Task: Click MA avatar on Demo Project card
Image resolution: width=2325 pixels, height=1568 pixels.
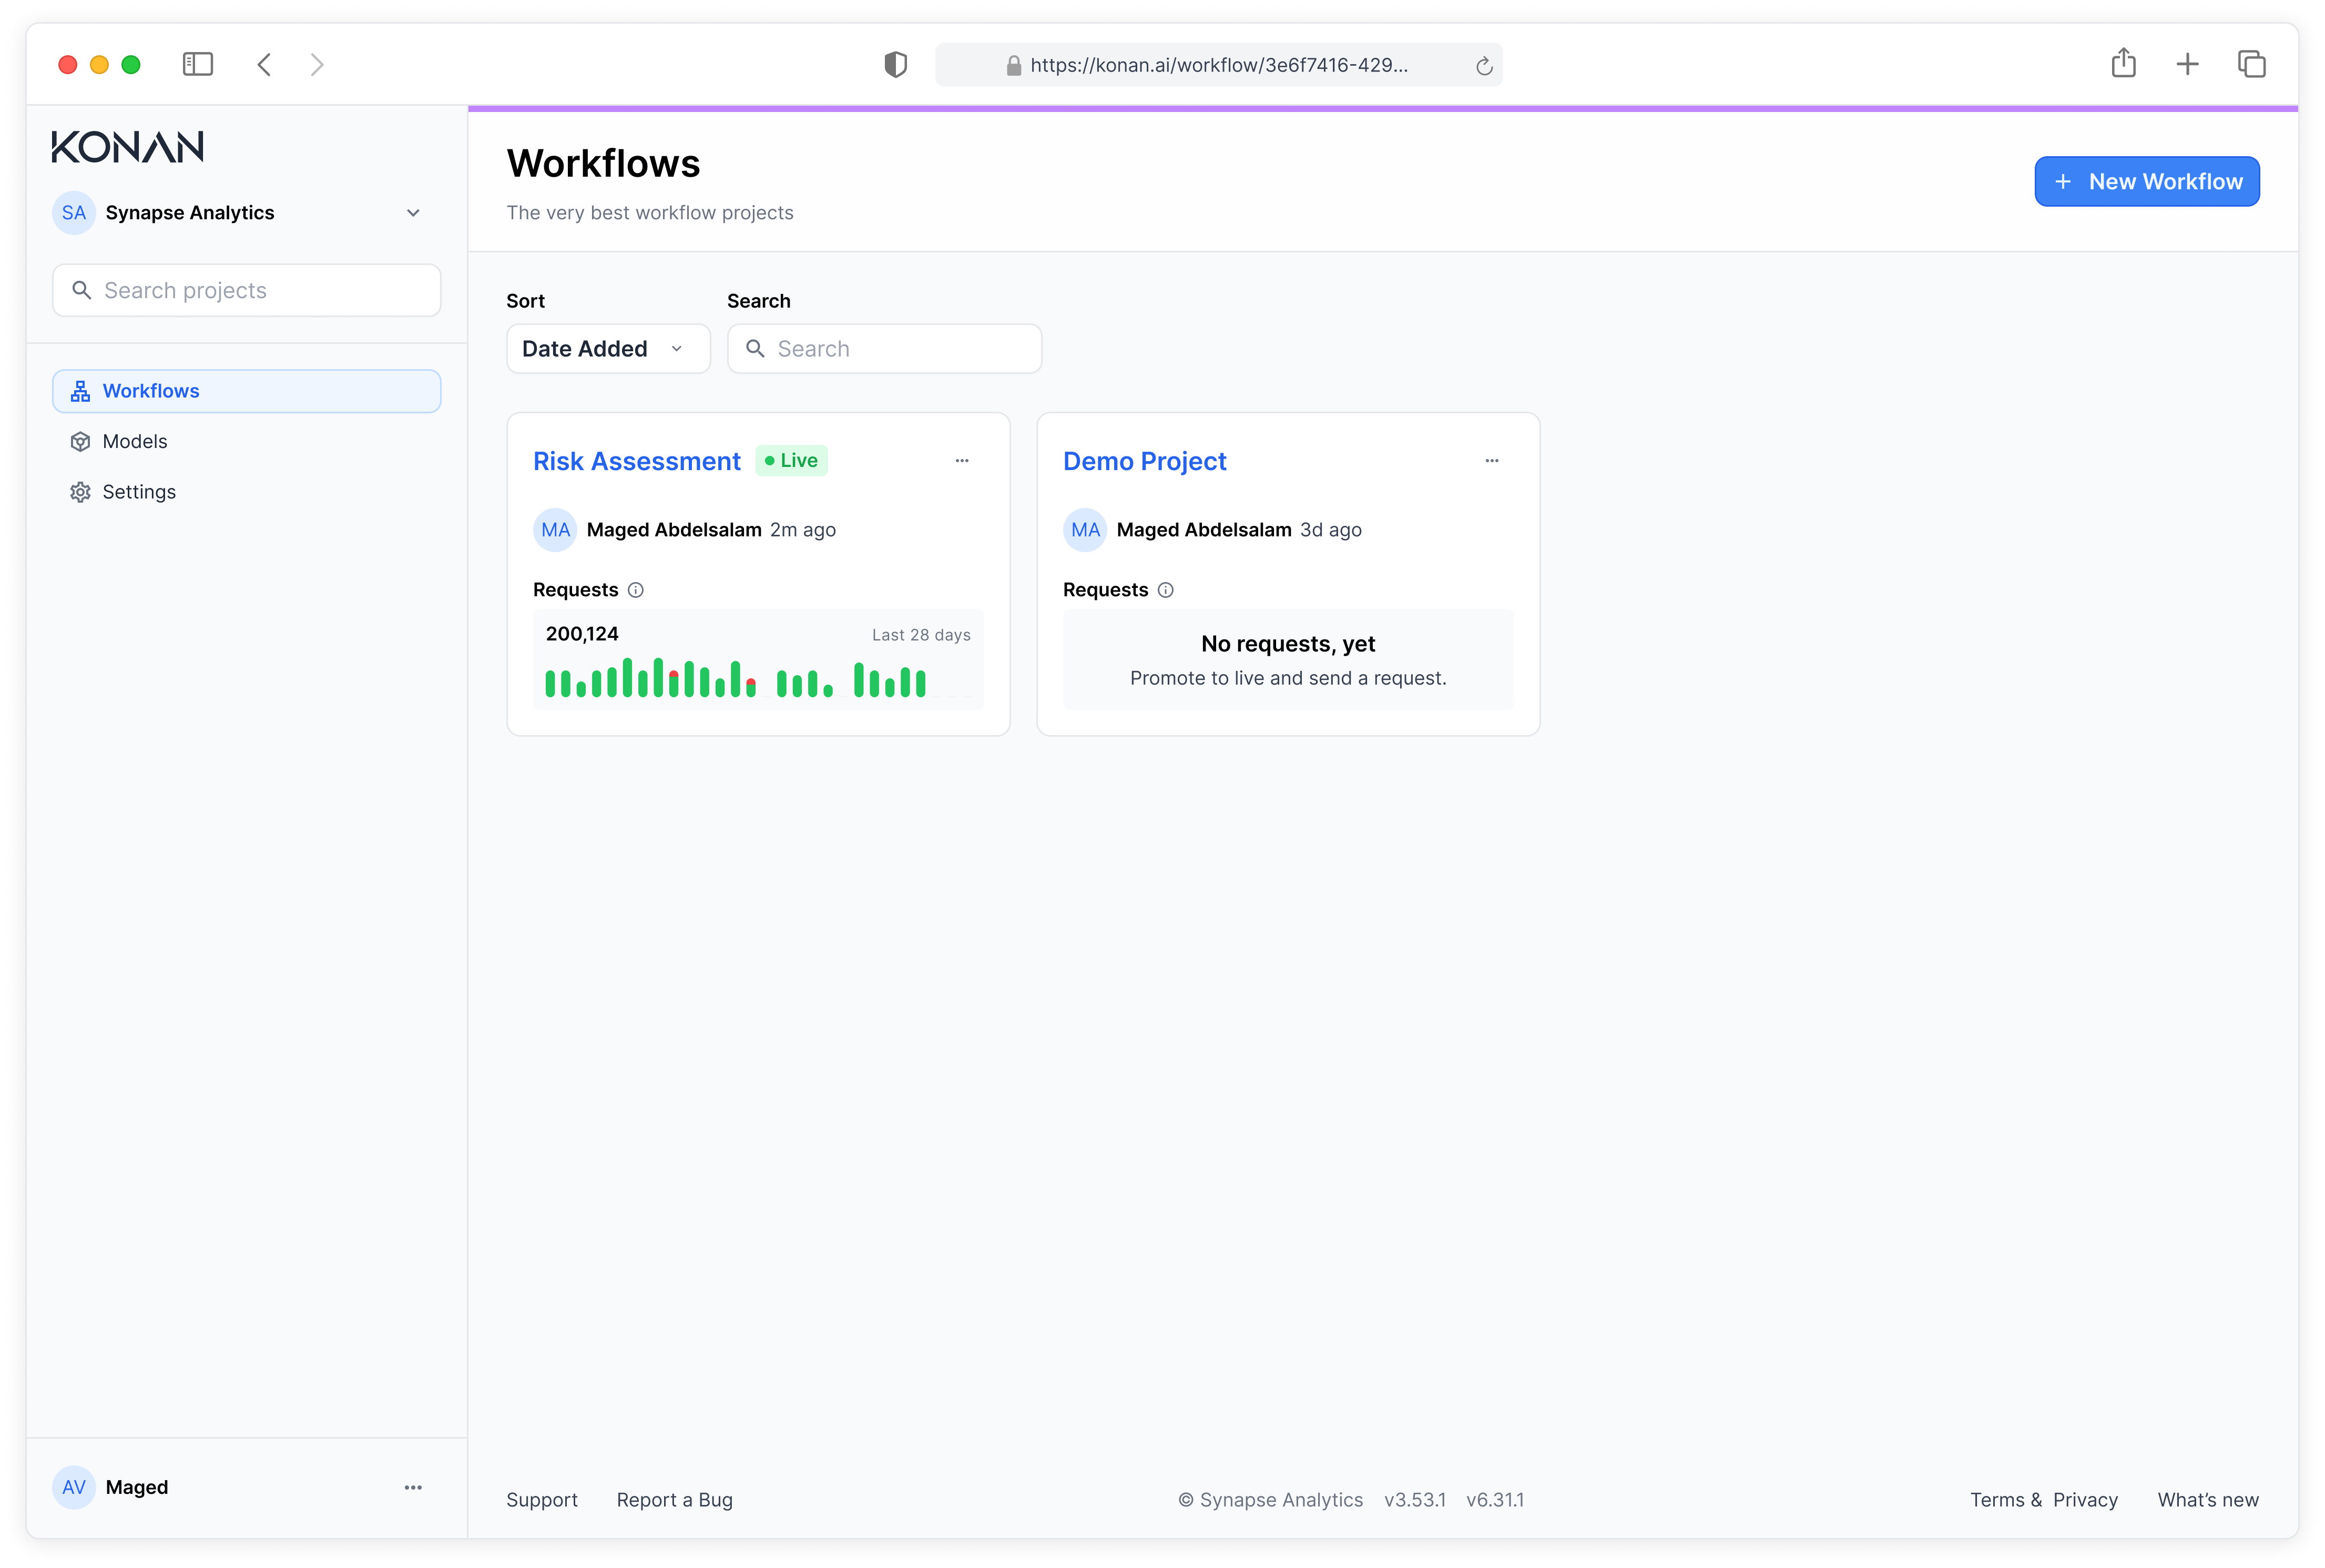Action: [x=1085, y=530]
